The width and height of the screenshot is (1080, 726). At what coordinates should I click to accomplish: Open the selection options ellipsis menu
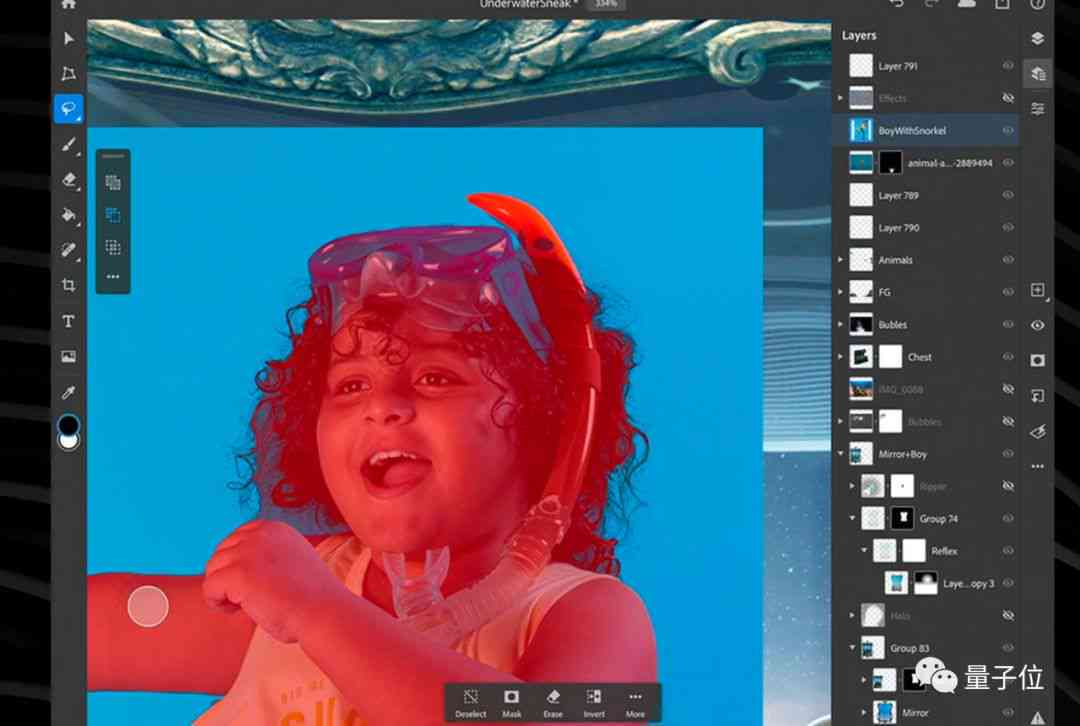[113, 276]
